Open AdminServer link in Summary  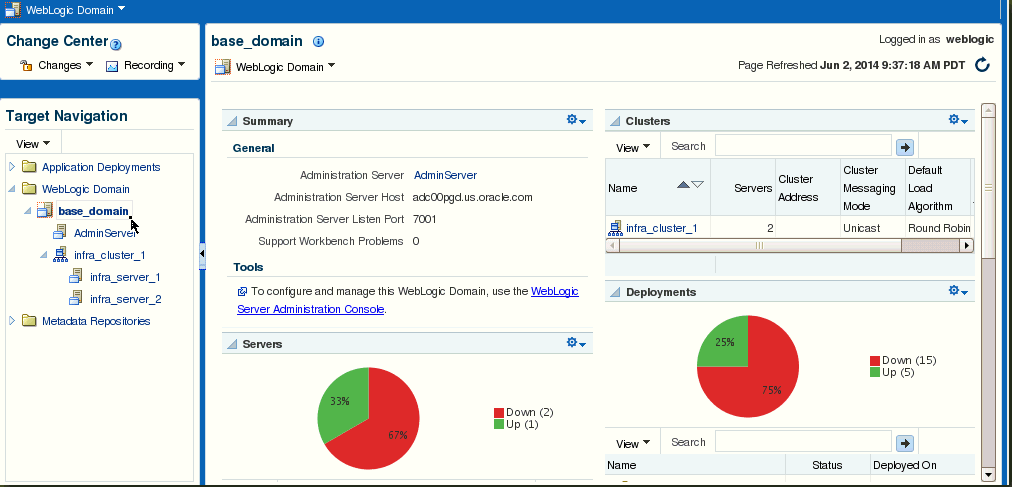click(445, 175)
